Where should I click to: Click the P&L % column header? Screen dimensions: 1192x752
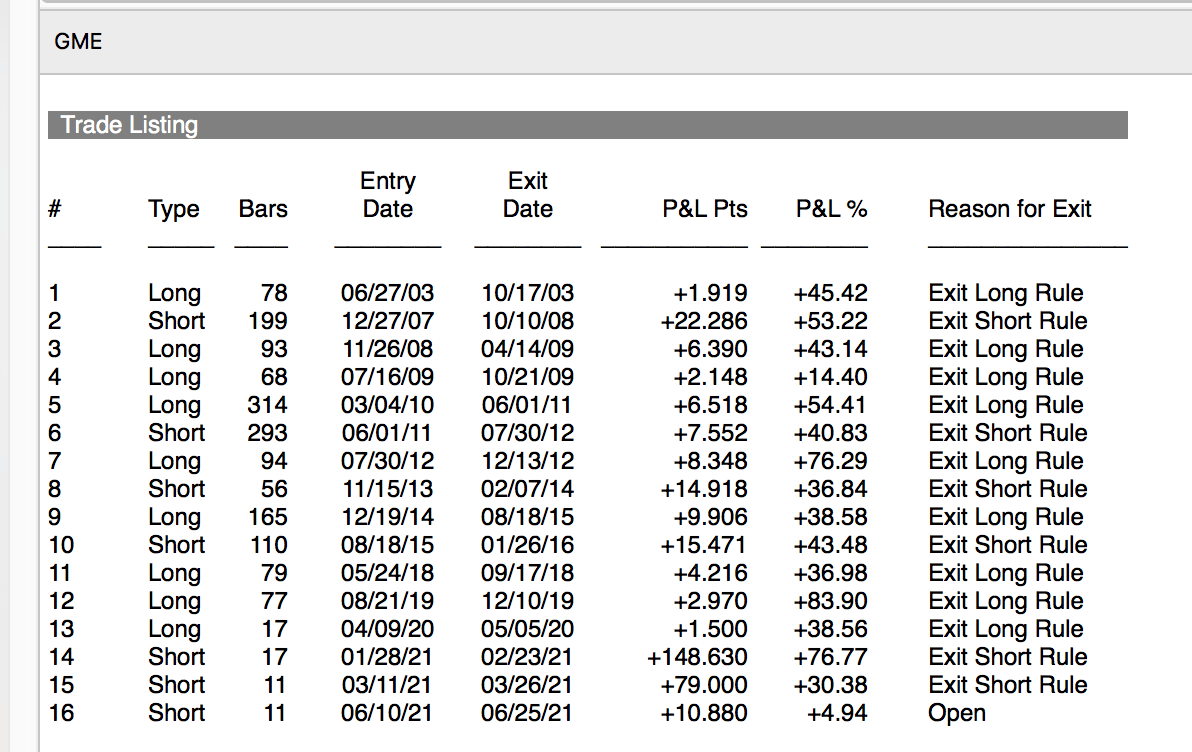pyautogui.click(x=831, y=209)
